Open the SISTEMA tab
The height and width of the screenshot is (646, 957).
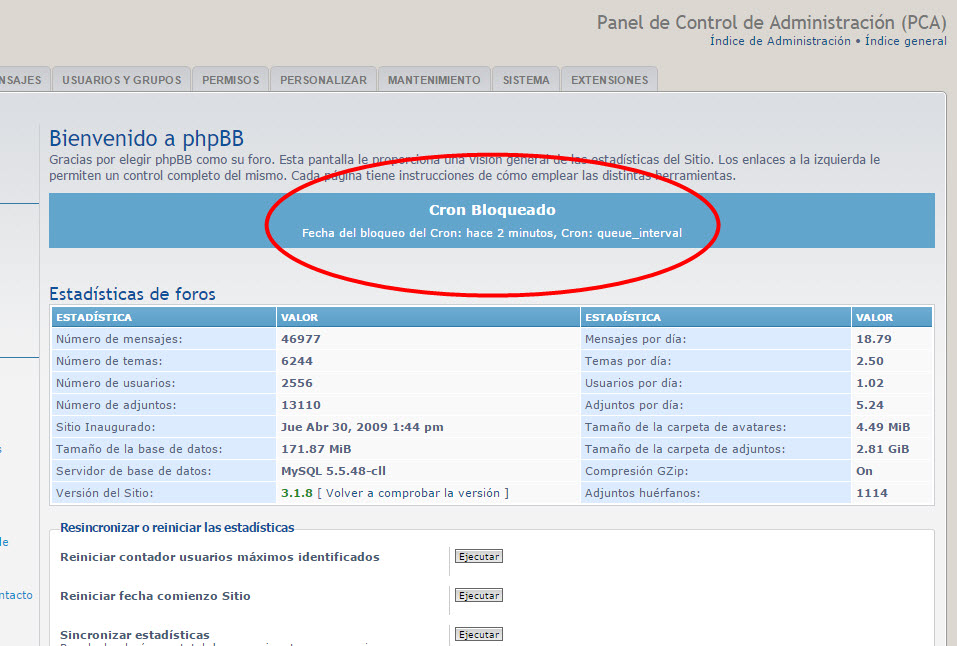526,80
